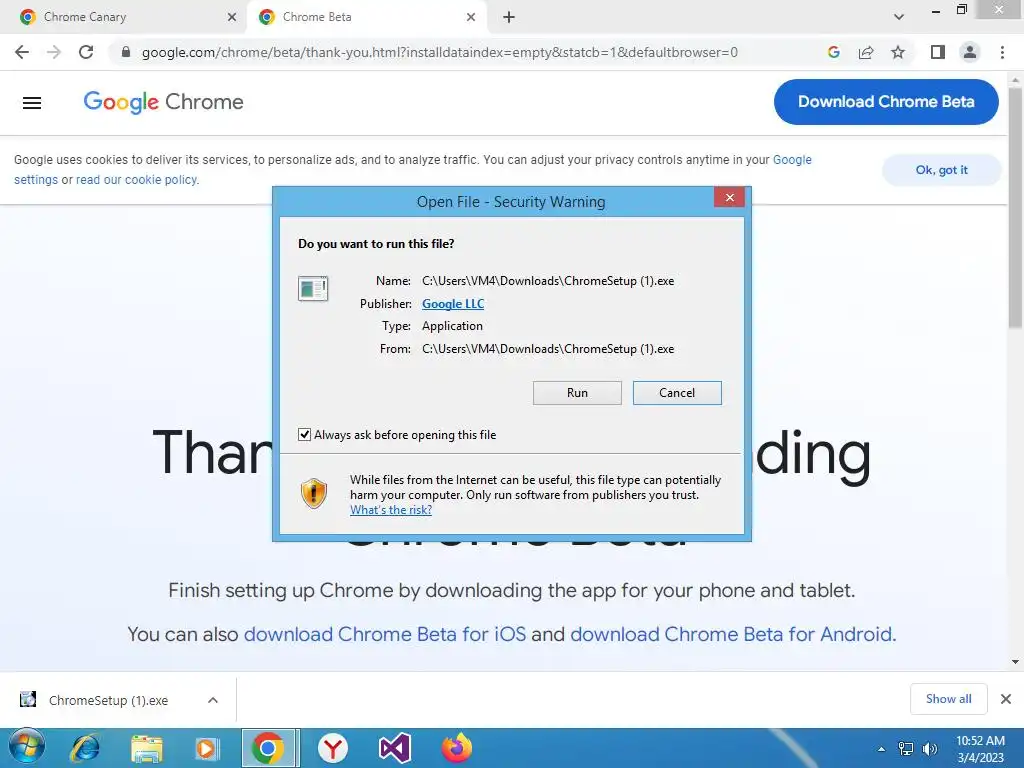Image resolution: width=1024 pixels, height=768 pixels.
Task: Open download Chrome Beta for Android link
Action: pyautogui.click(x=731, y=634)
